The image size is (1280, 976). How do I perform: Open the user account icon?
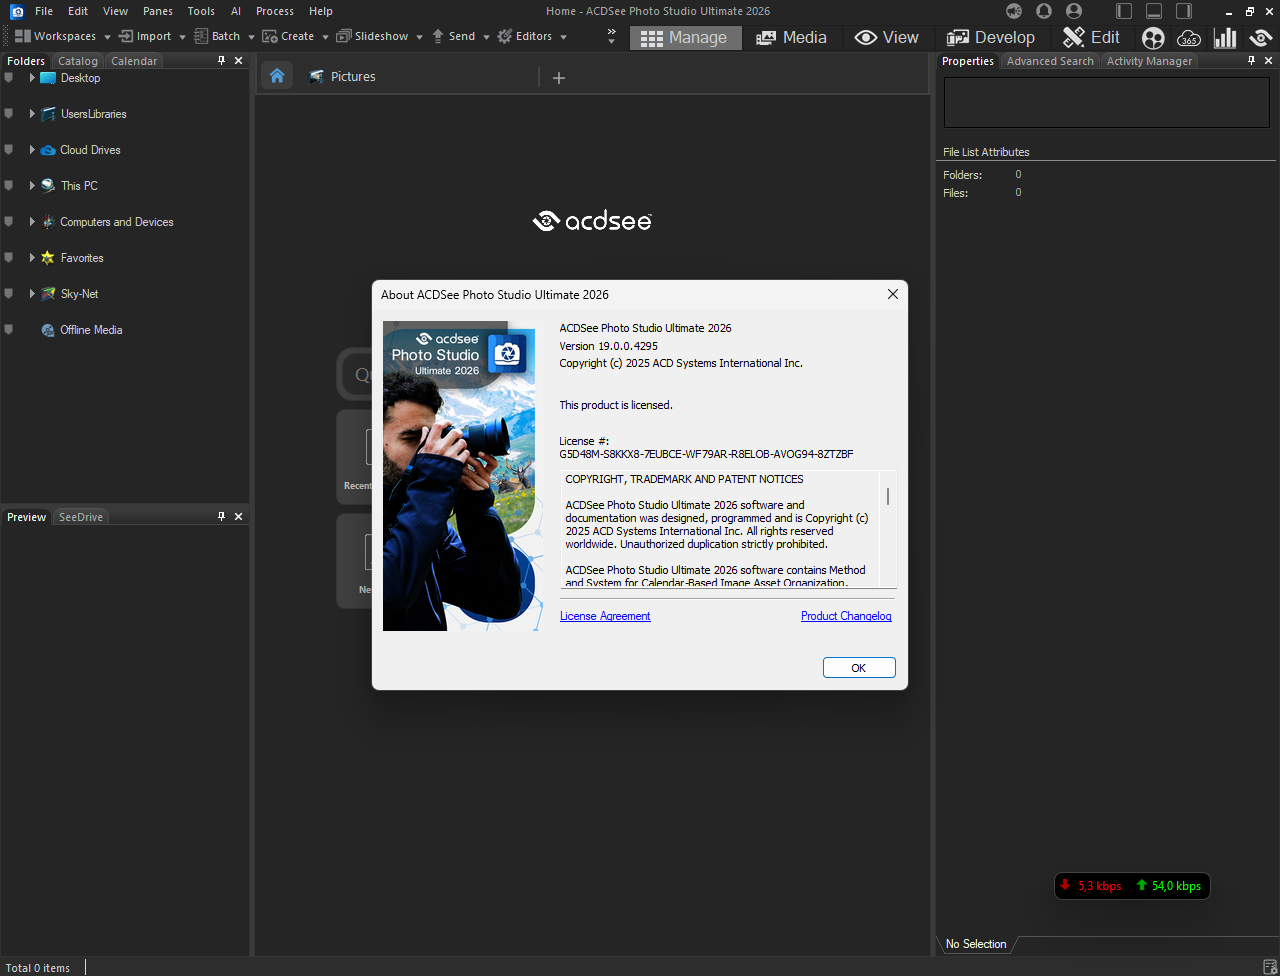[1074, 11]
